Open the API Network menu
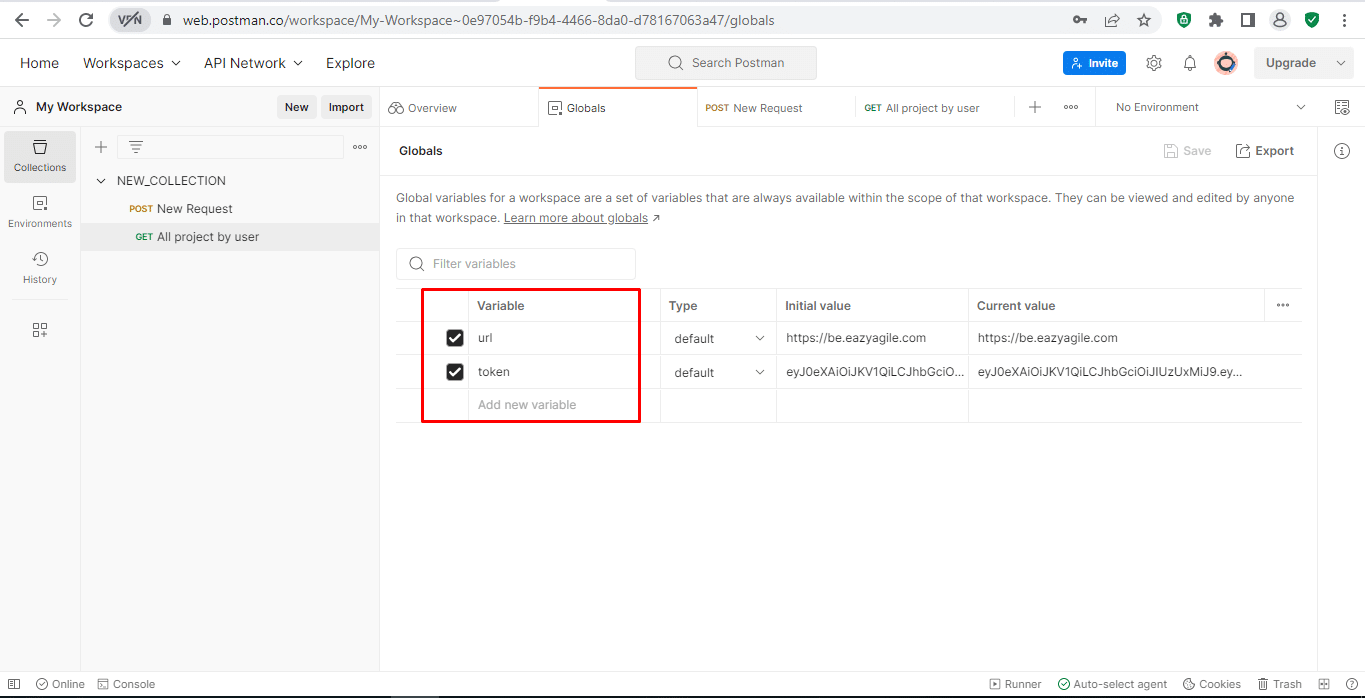 pos(253,63)
